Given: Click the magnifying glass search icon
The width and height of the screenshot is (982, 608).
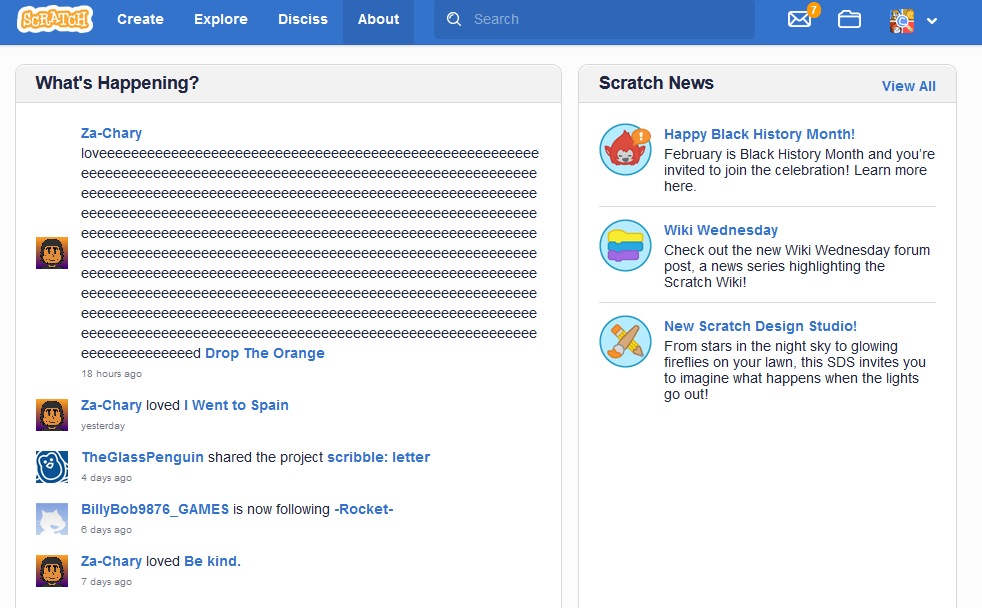Looking at the screenshot, I should [x=454, y=19].
